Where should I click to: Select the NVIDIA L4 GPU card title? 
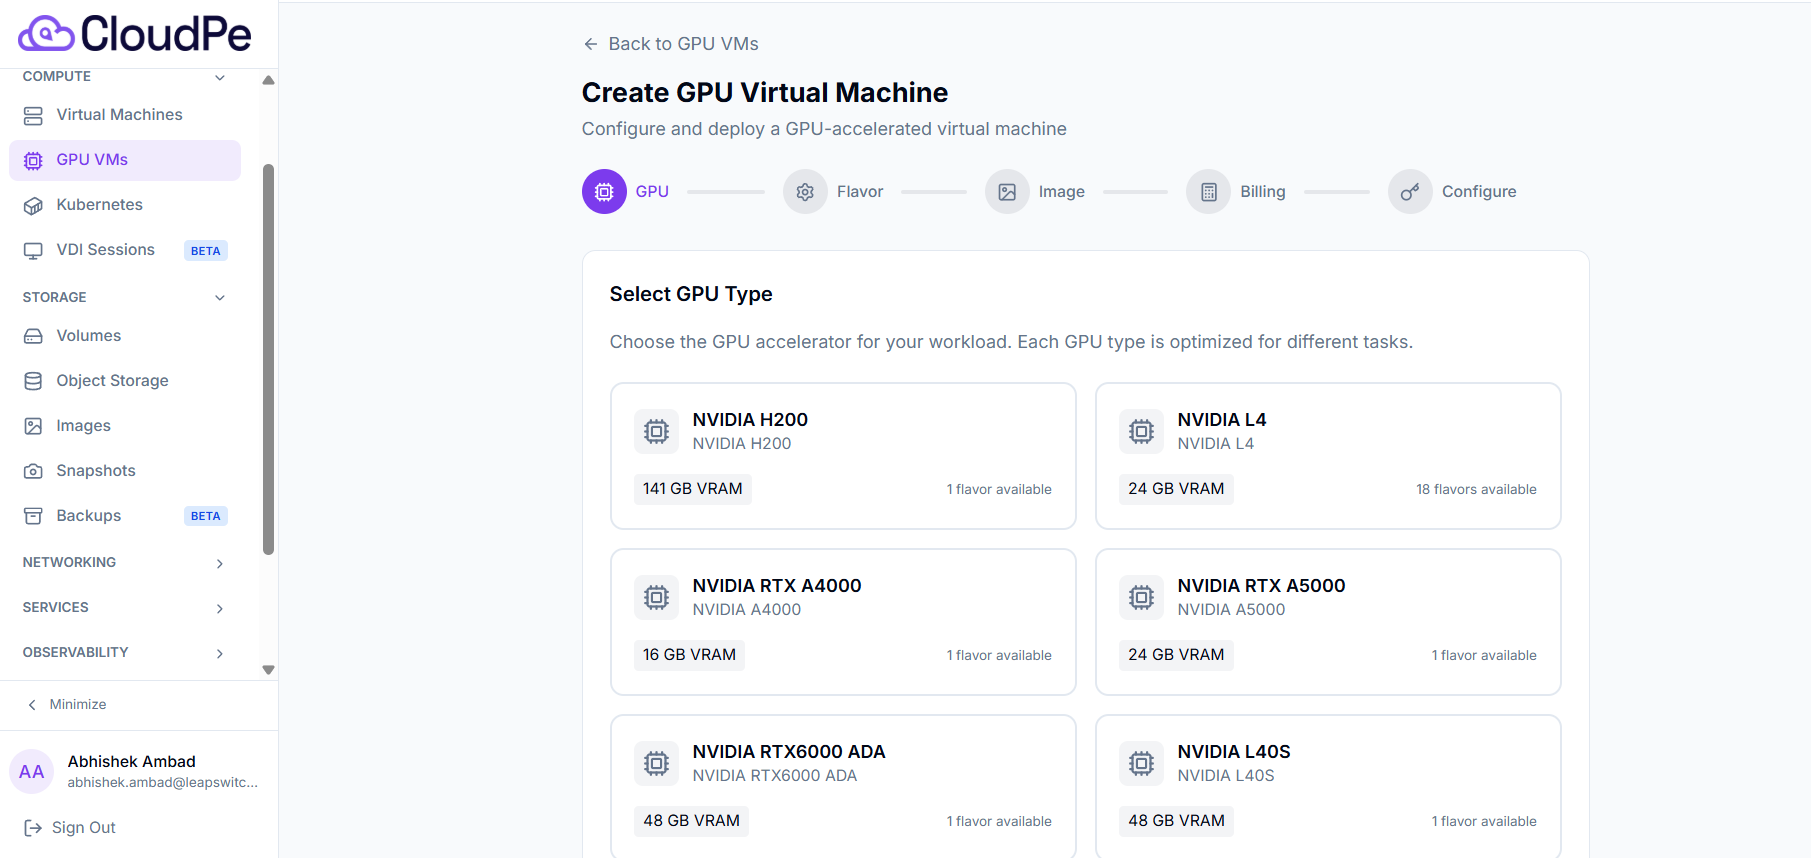(x=1222, y=420)
